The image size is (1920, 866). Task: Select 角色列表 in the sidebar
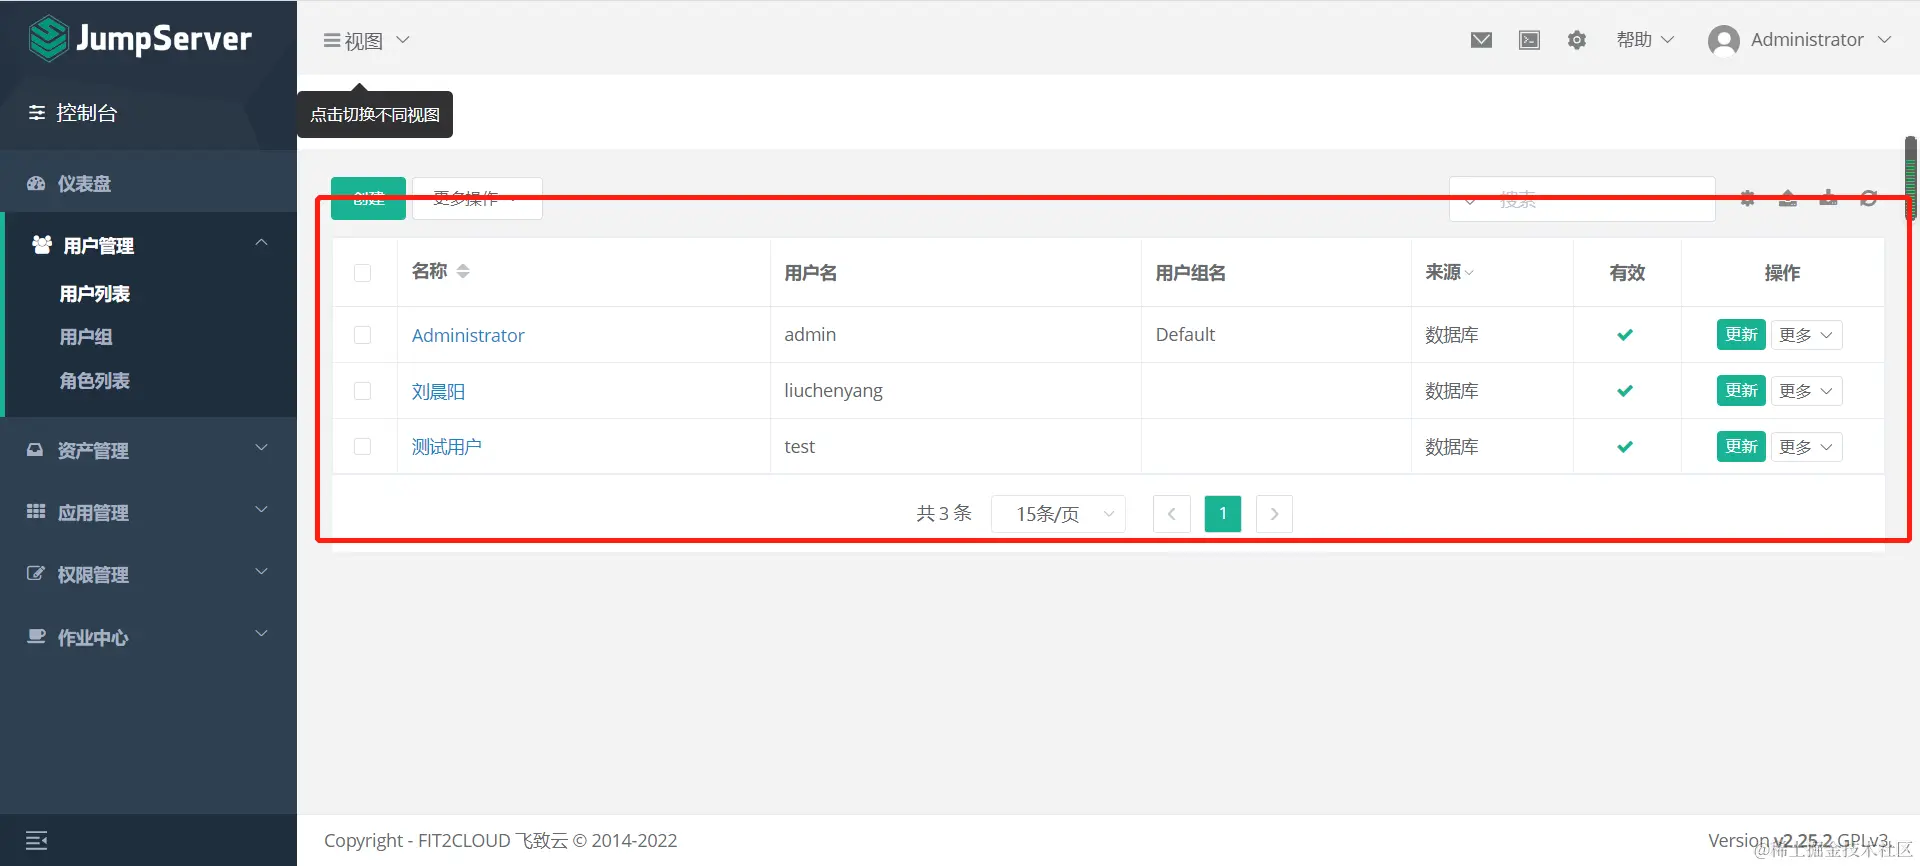95,381
